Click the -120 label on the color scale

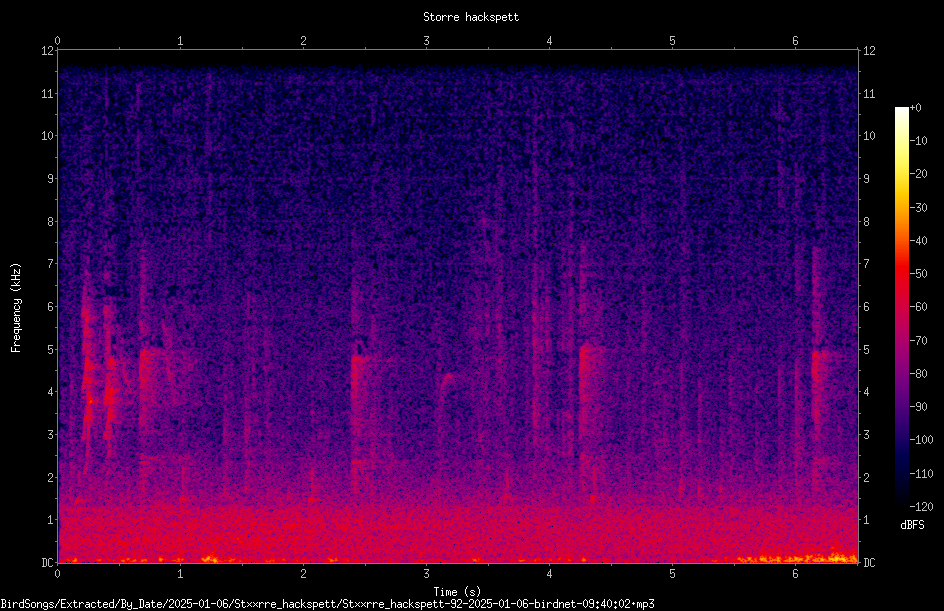tap(921, 506)
